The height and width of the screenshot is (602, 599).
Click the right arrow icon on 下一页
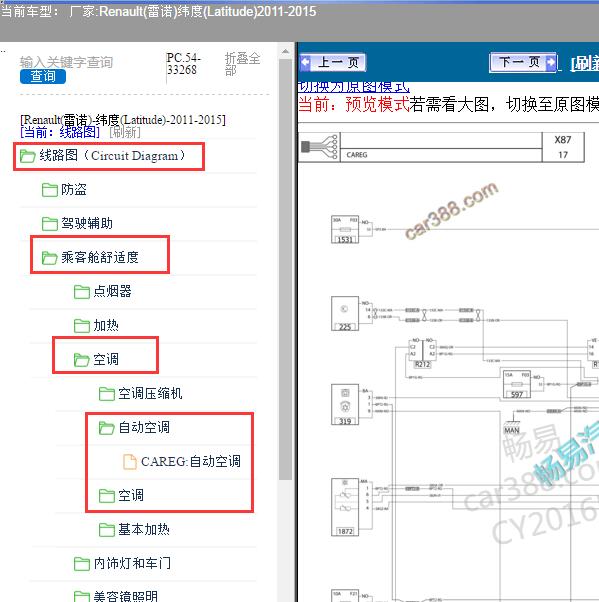(x=550, y=62)
